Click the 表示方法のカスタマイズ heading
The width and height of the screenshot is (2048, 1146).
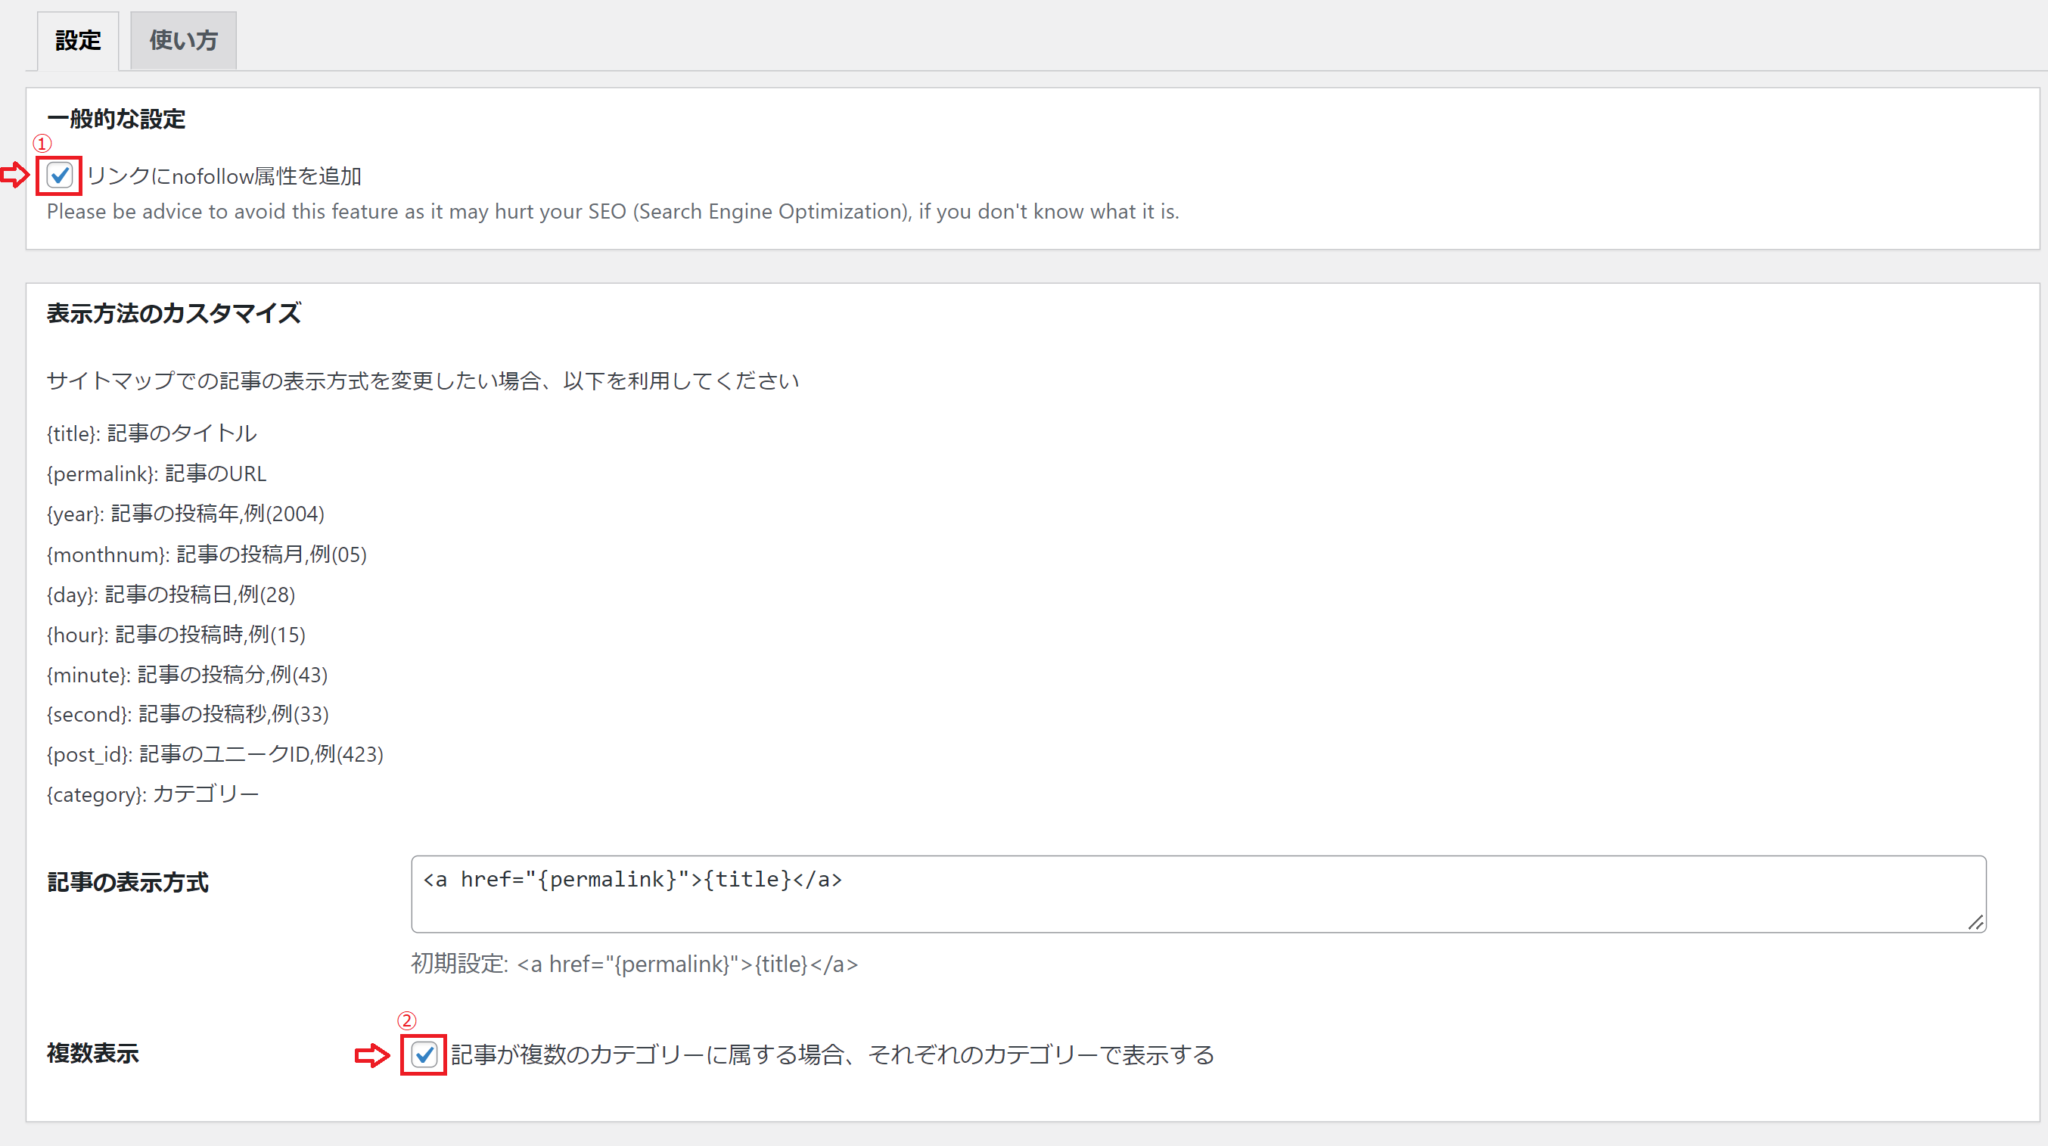pyautogui.click(x=173, y=314)
